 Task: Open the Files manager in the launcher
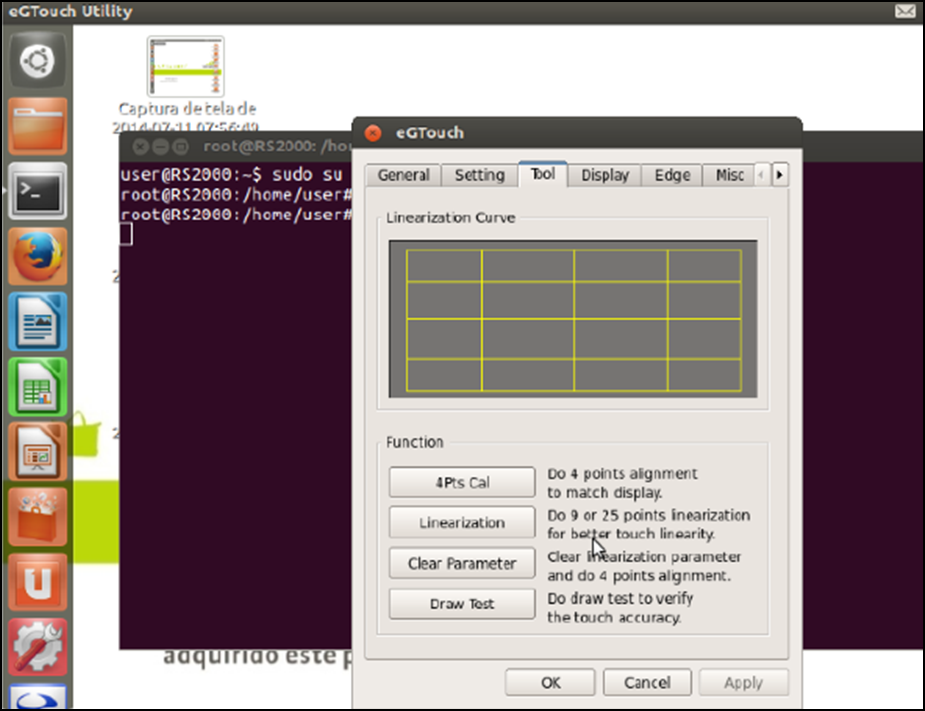pos(38,126)
